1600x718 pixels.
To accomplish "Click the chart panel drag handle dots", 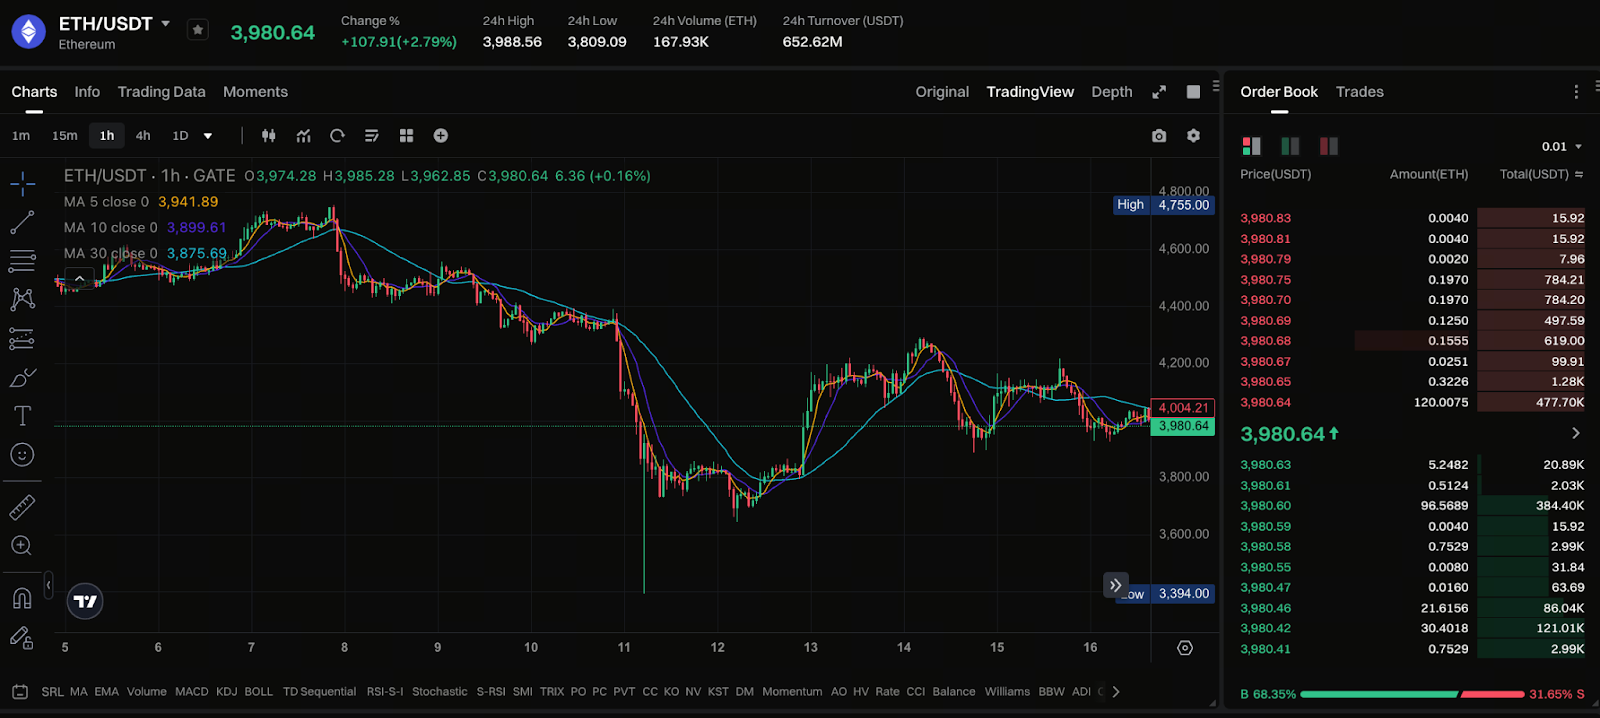I will pos(1216,86).
